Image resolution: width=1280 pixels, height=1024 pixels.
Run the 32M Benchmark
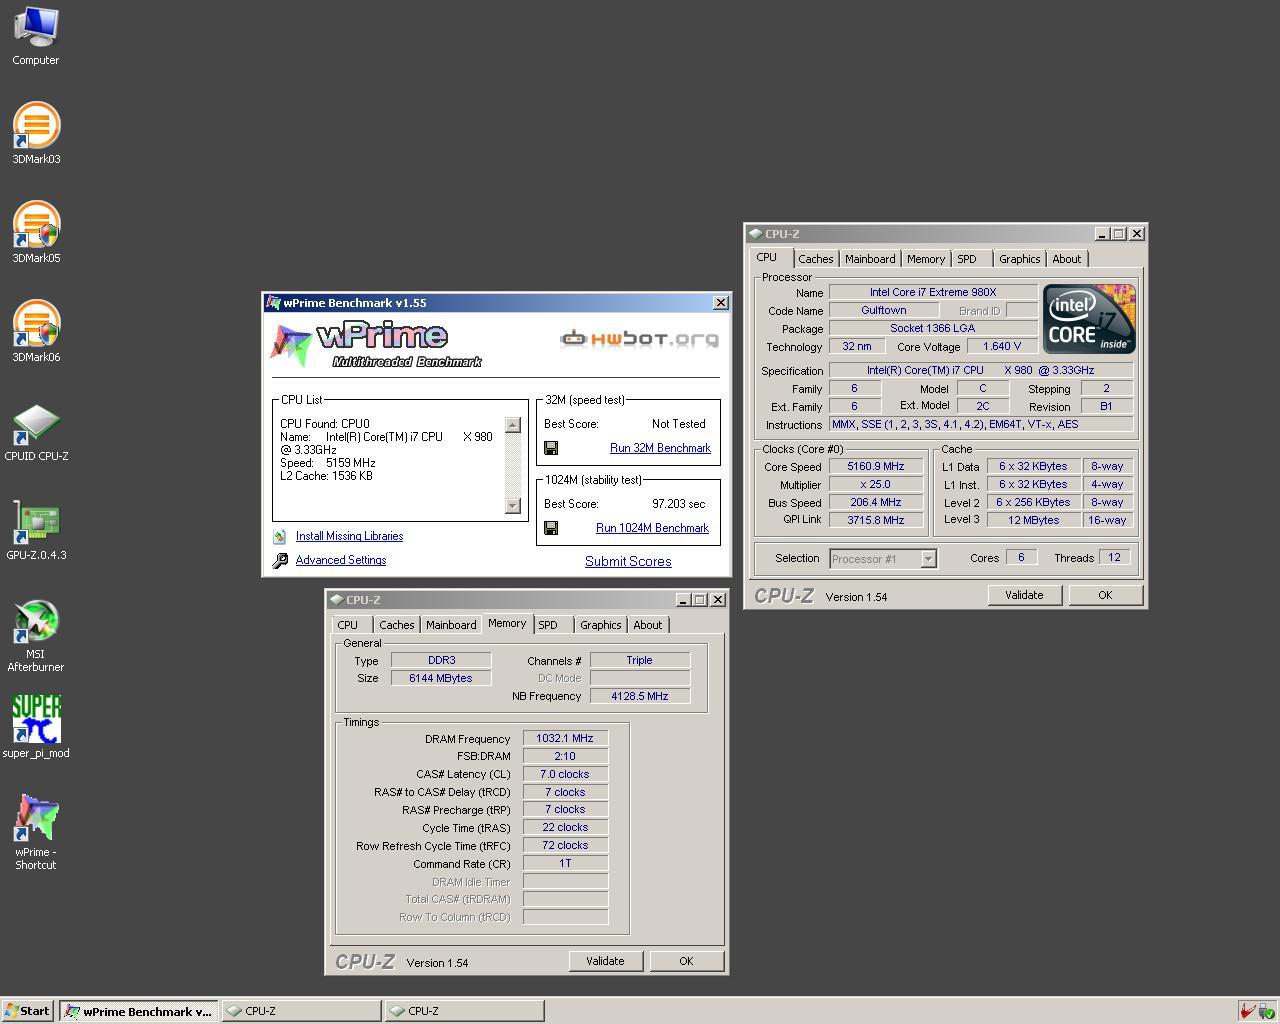660,448
